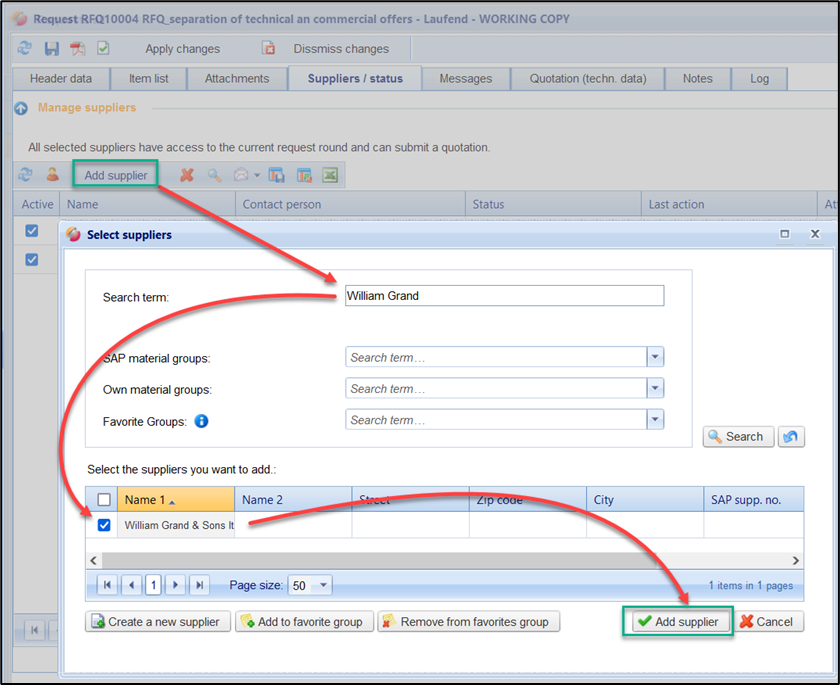Click into the Search term input field

(503, 296)
